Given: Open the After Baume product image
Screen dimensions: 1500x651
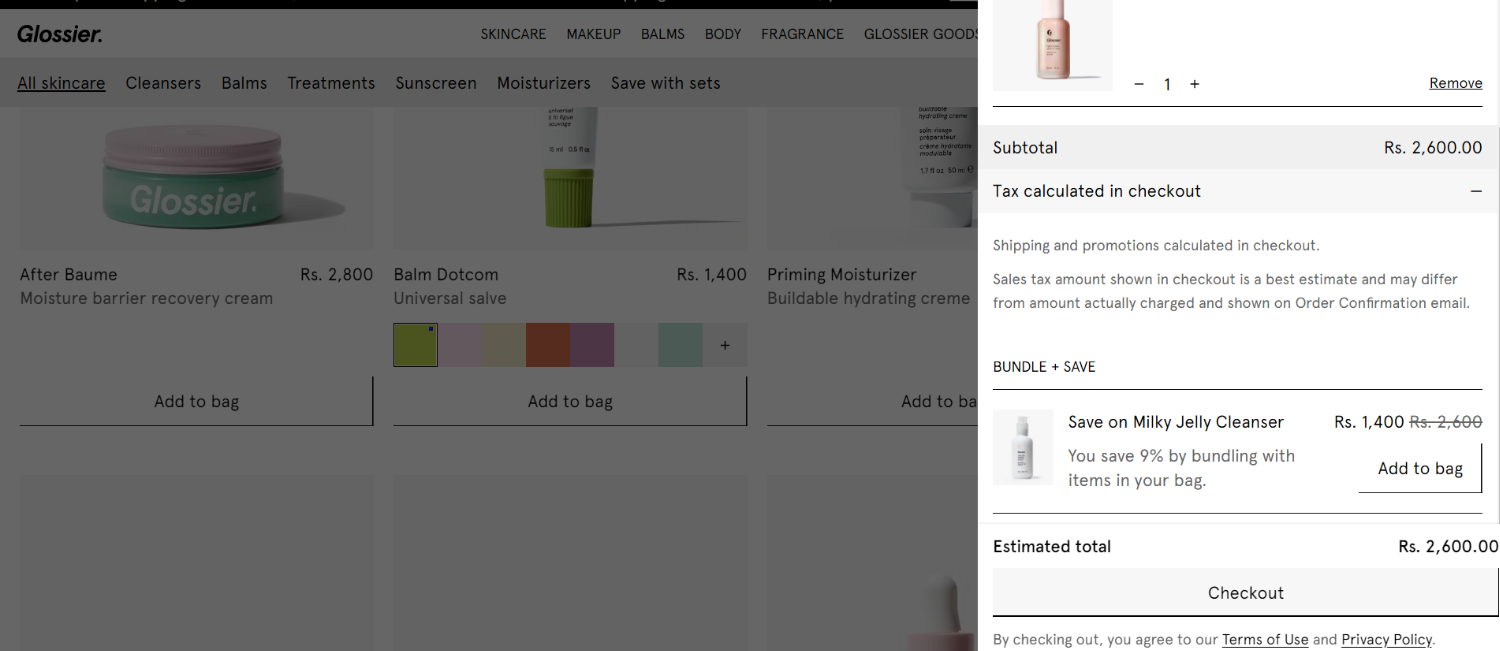Looking at the screenshot, I should pyautogui.click(x=197, y=178).
